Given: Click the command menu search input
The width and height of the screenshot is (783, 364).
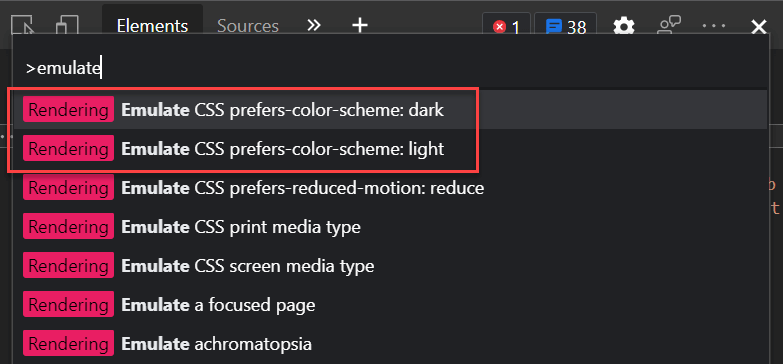Looking at the screenshot, I should point(391,69).
